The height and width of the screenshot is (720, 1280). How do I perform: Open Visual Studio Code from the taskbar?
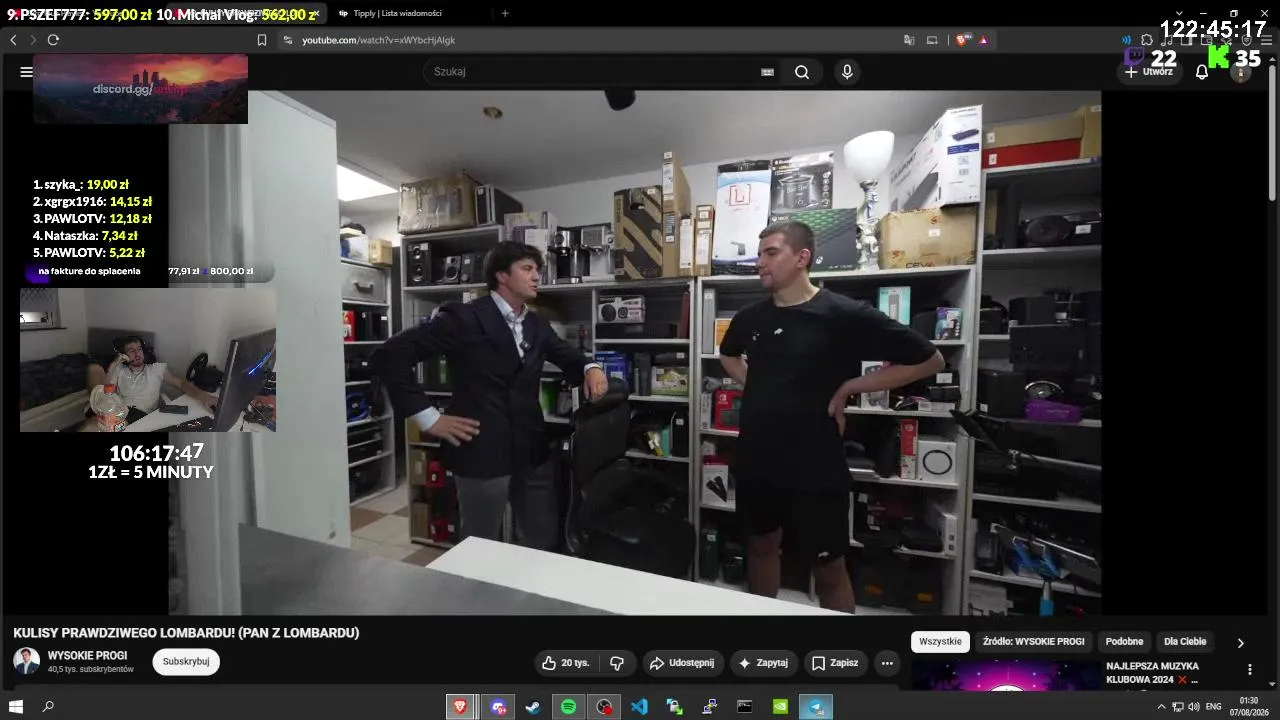pos(639,707)
